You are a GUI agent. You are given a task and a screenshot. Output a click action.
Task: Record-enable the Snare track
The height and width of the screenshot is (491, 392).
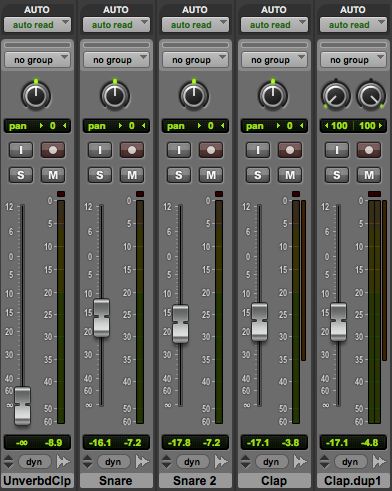pos(132,150)
